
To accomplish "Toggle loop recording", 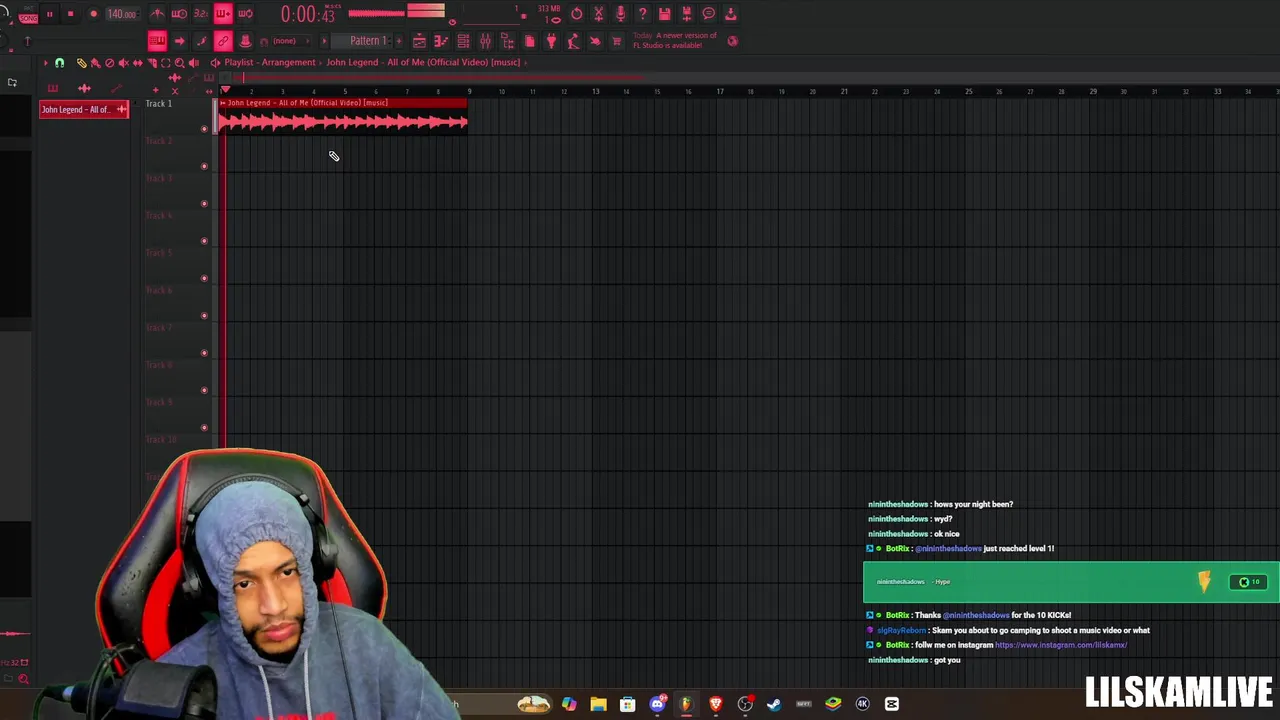I will tap(245, 14).
